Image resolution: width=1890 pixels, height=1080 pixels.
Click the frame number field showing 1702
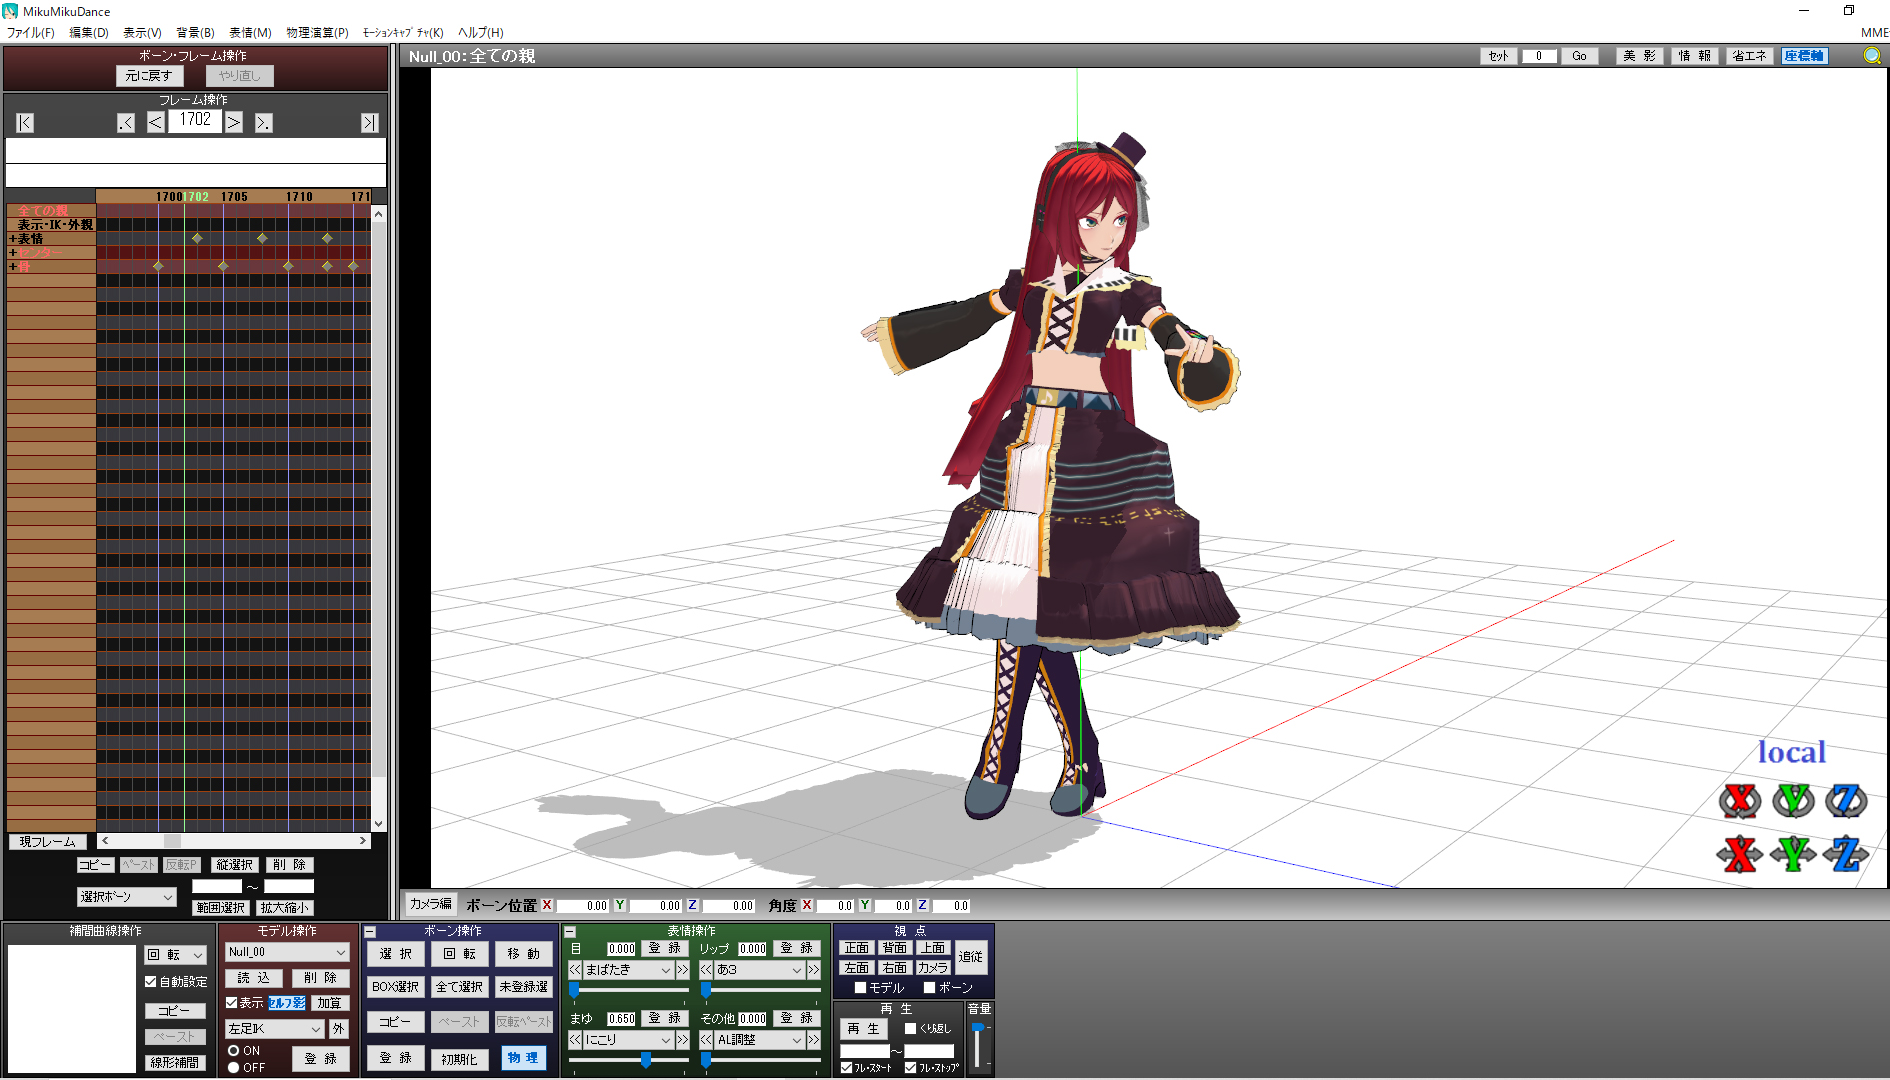(x=195, y=120)
